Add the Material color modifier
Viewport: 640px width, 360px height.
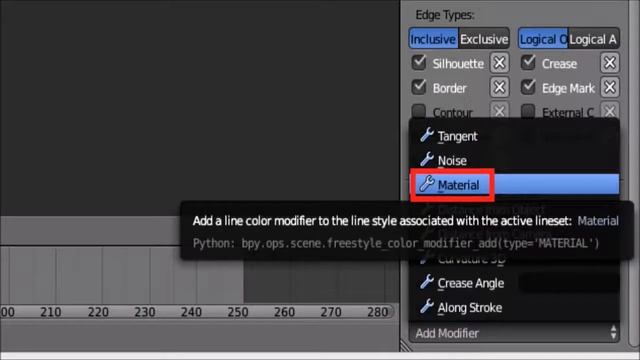[x=514, y=185]
